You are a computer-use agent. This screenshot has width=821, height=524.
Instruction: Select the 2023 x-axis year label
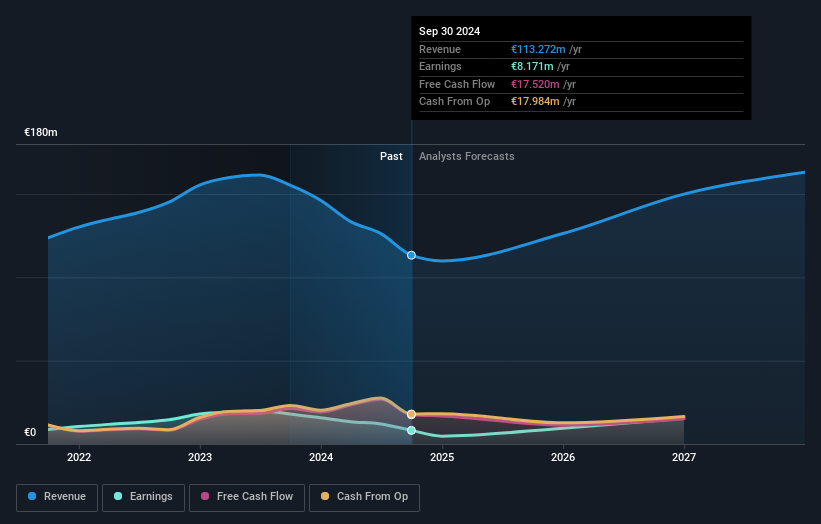point(200,457)
